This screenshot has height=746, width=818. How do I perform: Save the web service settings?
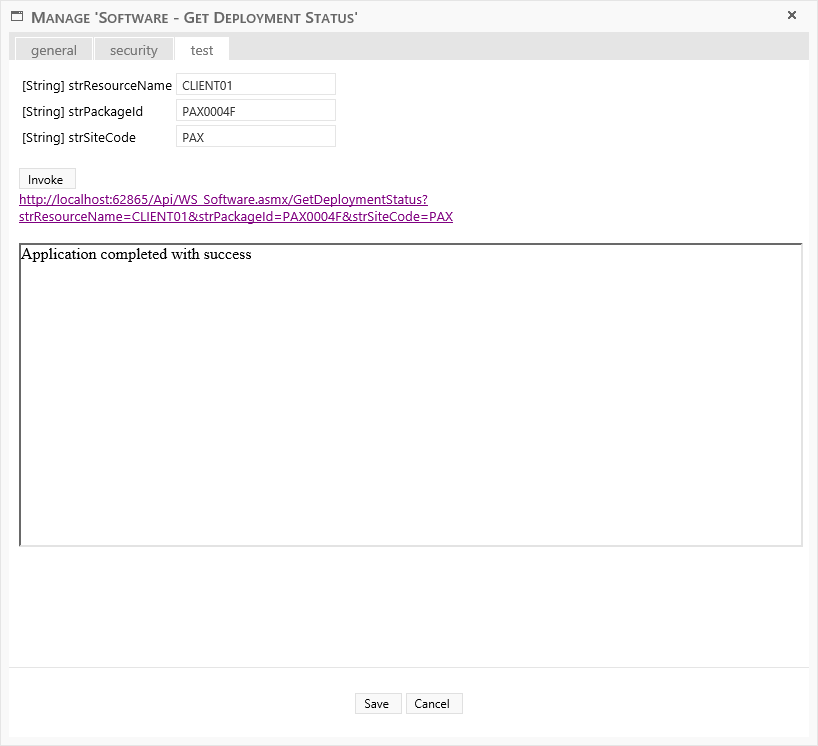tap(377, 704)
